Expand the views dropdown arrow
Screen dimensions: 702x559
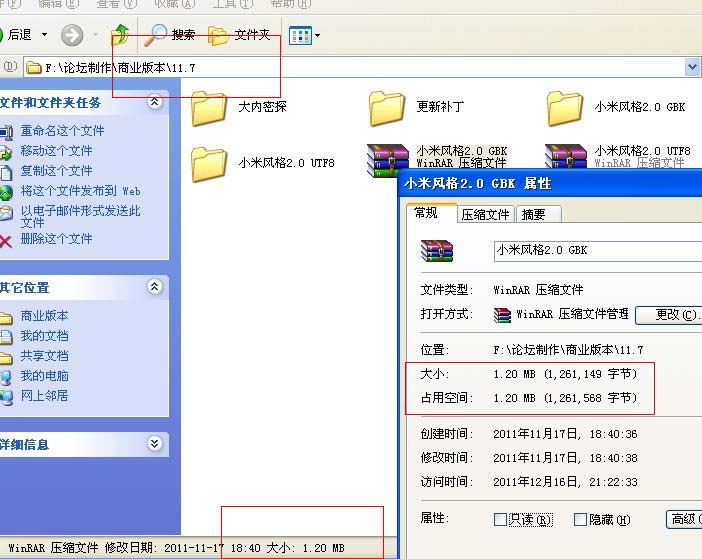(317, 35)
